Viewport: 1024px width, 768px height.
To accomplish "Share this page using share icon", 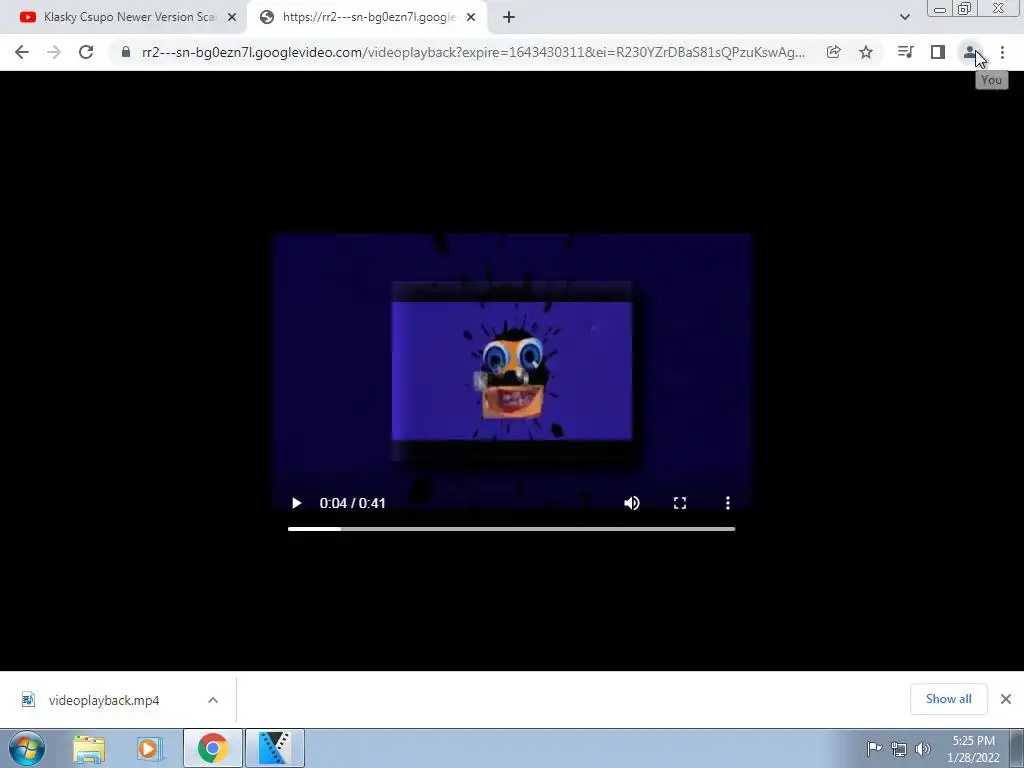I will pyautogui.click(x=833, y=52).
